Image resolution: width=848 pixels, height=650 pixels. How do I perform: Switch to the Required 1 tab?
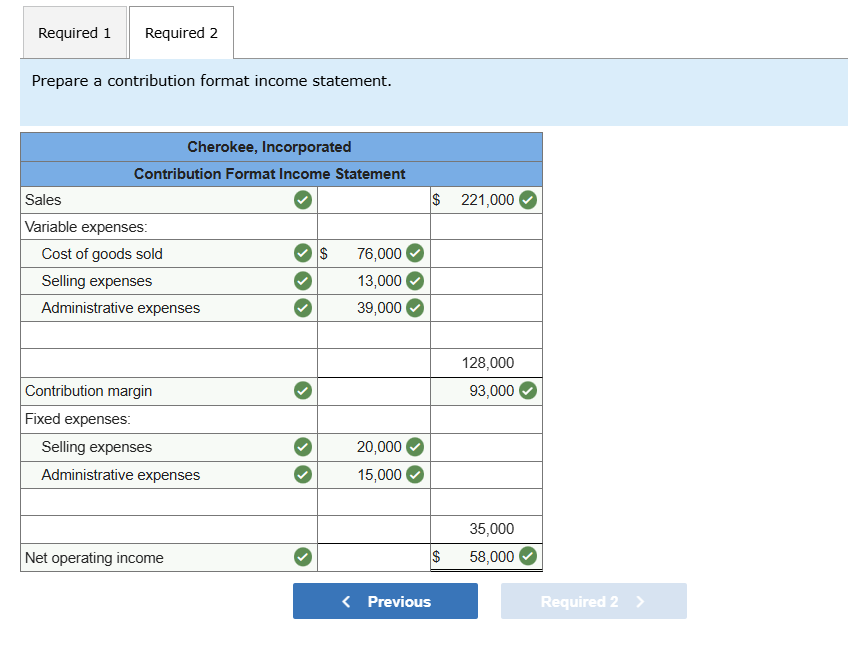click(74, 33)
